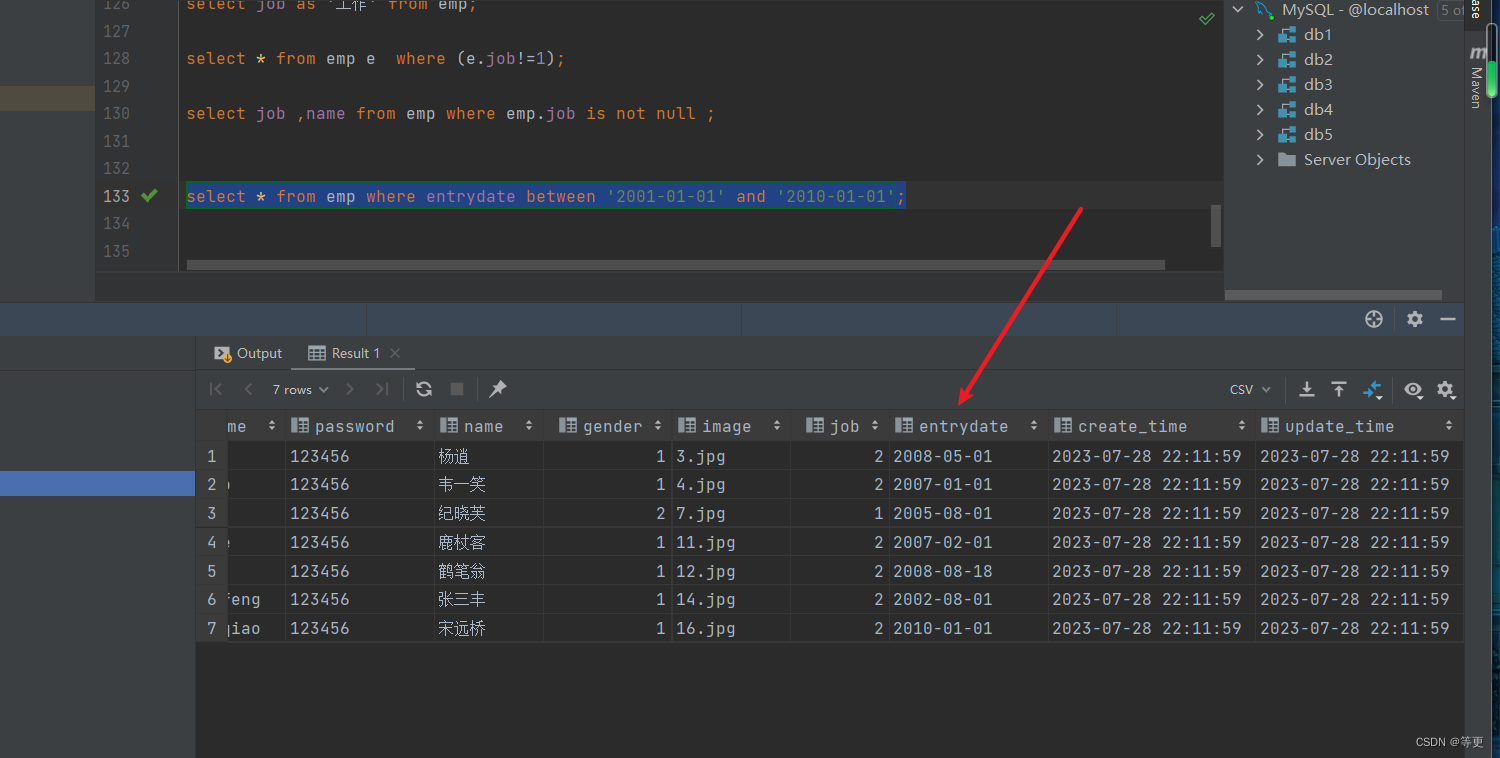Viewport: 1500px width, 758px height.
Task: Collapse the MySQL - @localhost node
Action: click(1238, 9)
